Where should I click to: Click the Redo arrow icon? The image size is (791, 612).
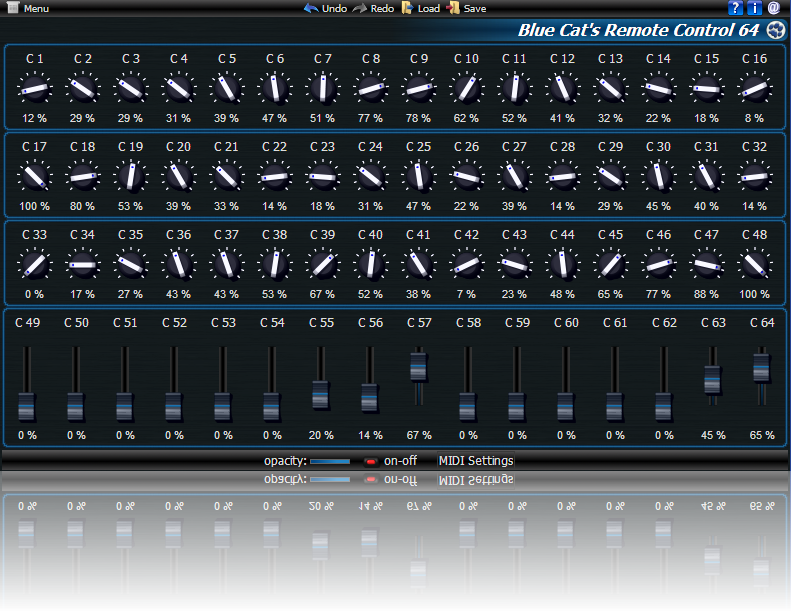[359, 8]
